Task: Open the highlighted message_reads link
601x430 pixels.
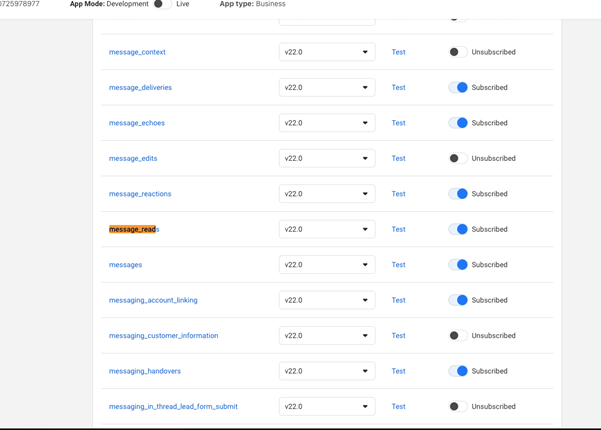Action: click(x=134, y=229)
